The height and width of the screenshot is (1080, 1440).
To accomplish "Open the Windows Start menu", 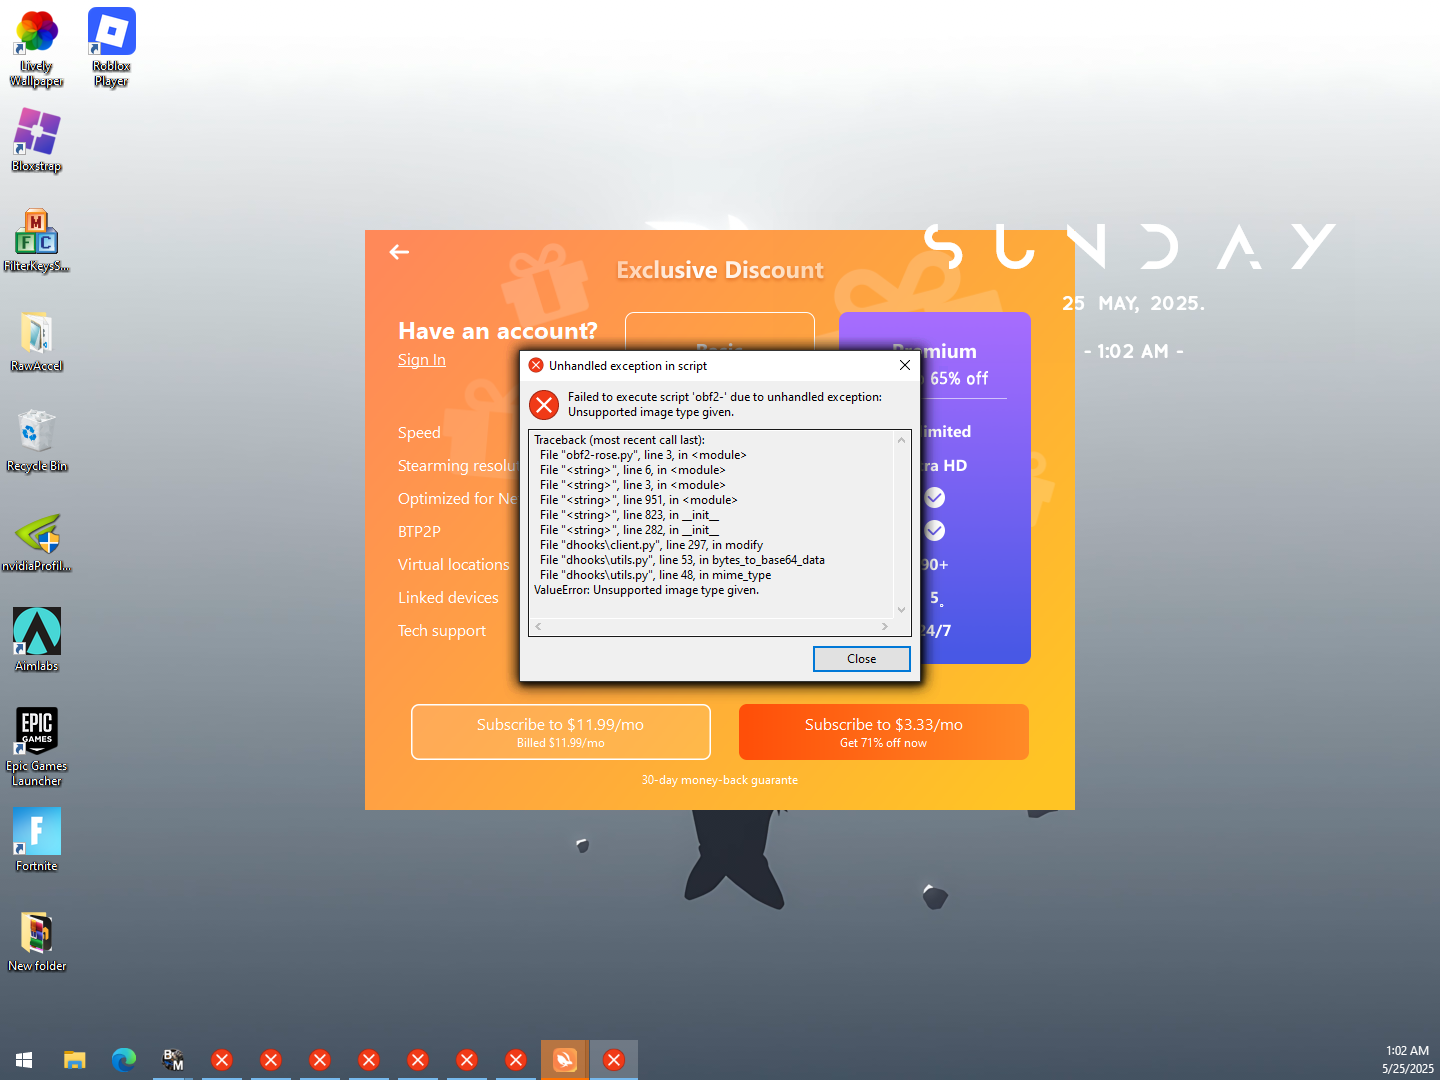I will point(25,1060).
